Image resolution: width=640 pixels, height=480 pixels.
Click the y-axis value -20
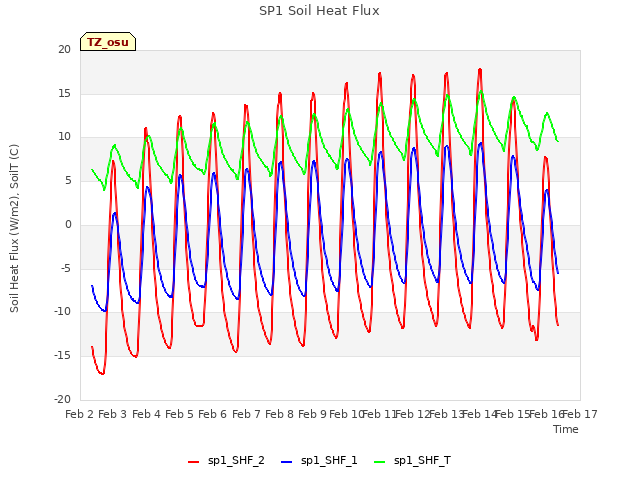[62, 399]
